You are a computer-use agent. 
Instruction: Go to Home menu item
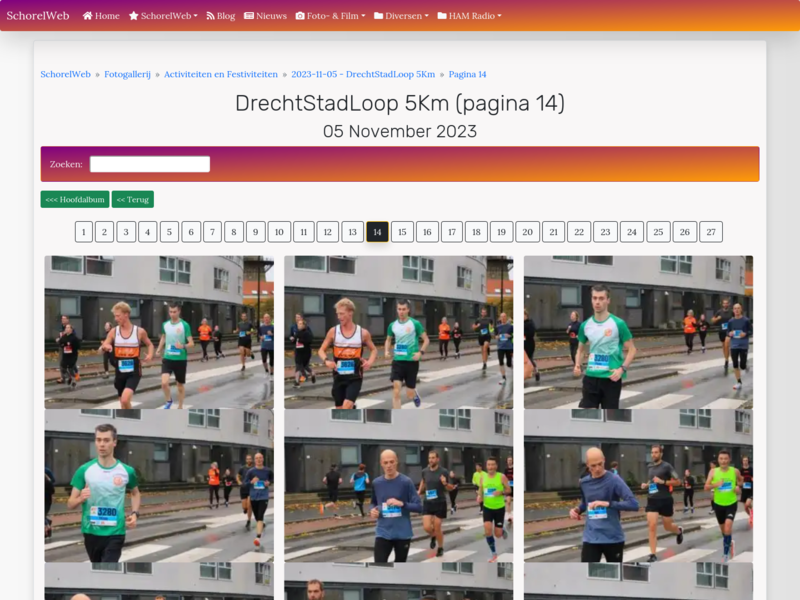(x=101, y=16)
